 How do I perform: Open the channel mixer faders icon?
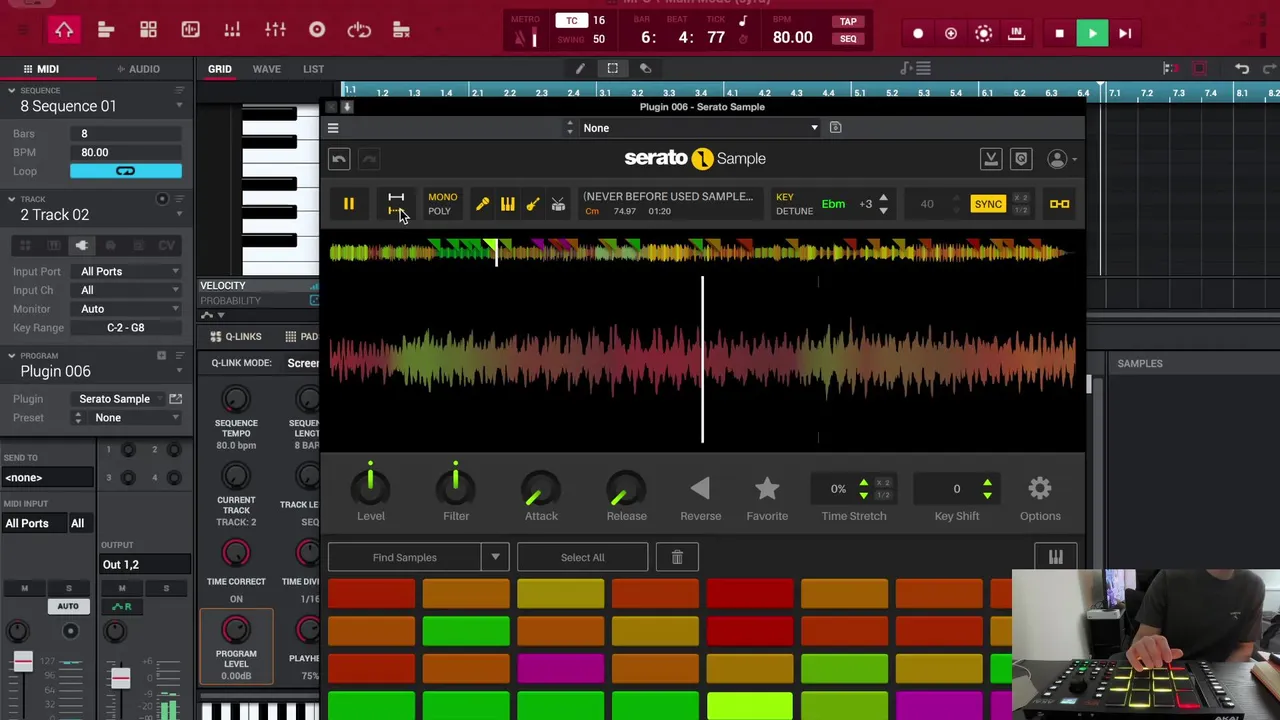[275, 30]
